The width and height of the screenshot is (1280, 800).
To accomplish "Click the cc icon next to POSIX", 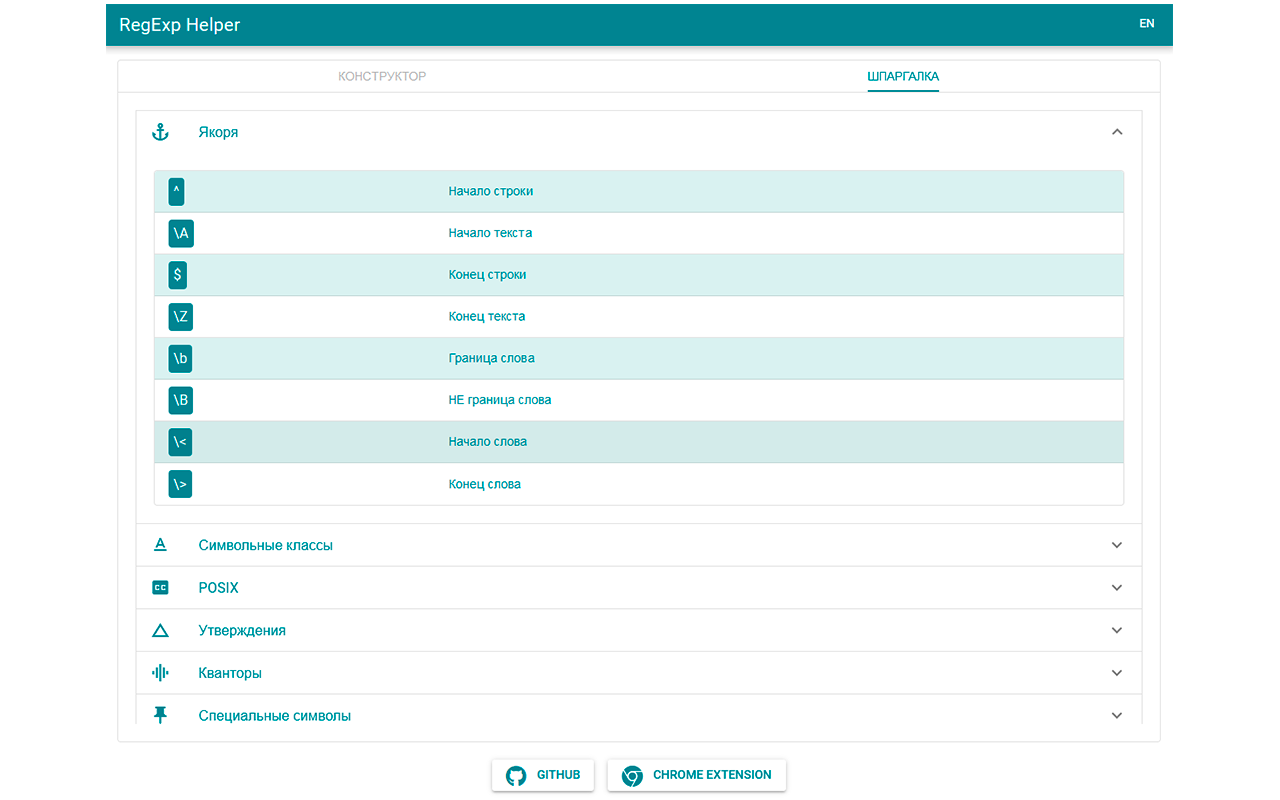I will [160, 587].
